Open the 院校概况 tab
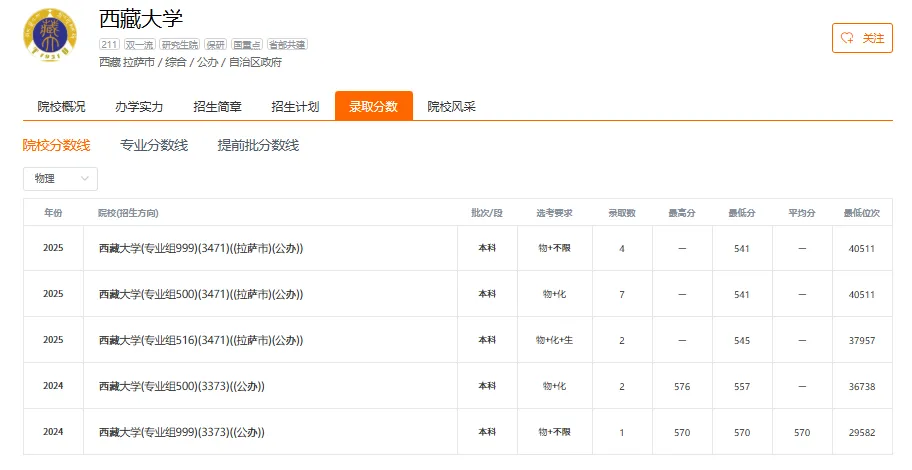 [61, 106]
